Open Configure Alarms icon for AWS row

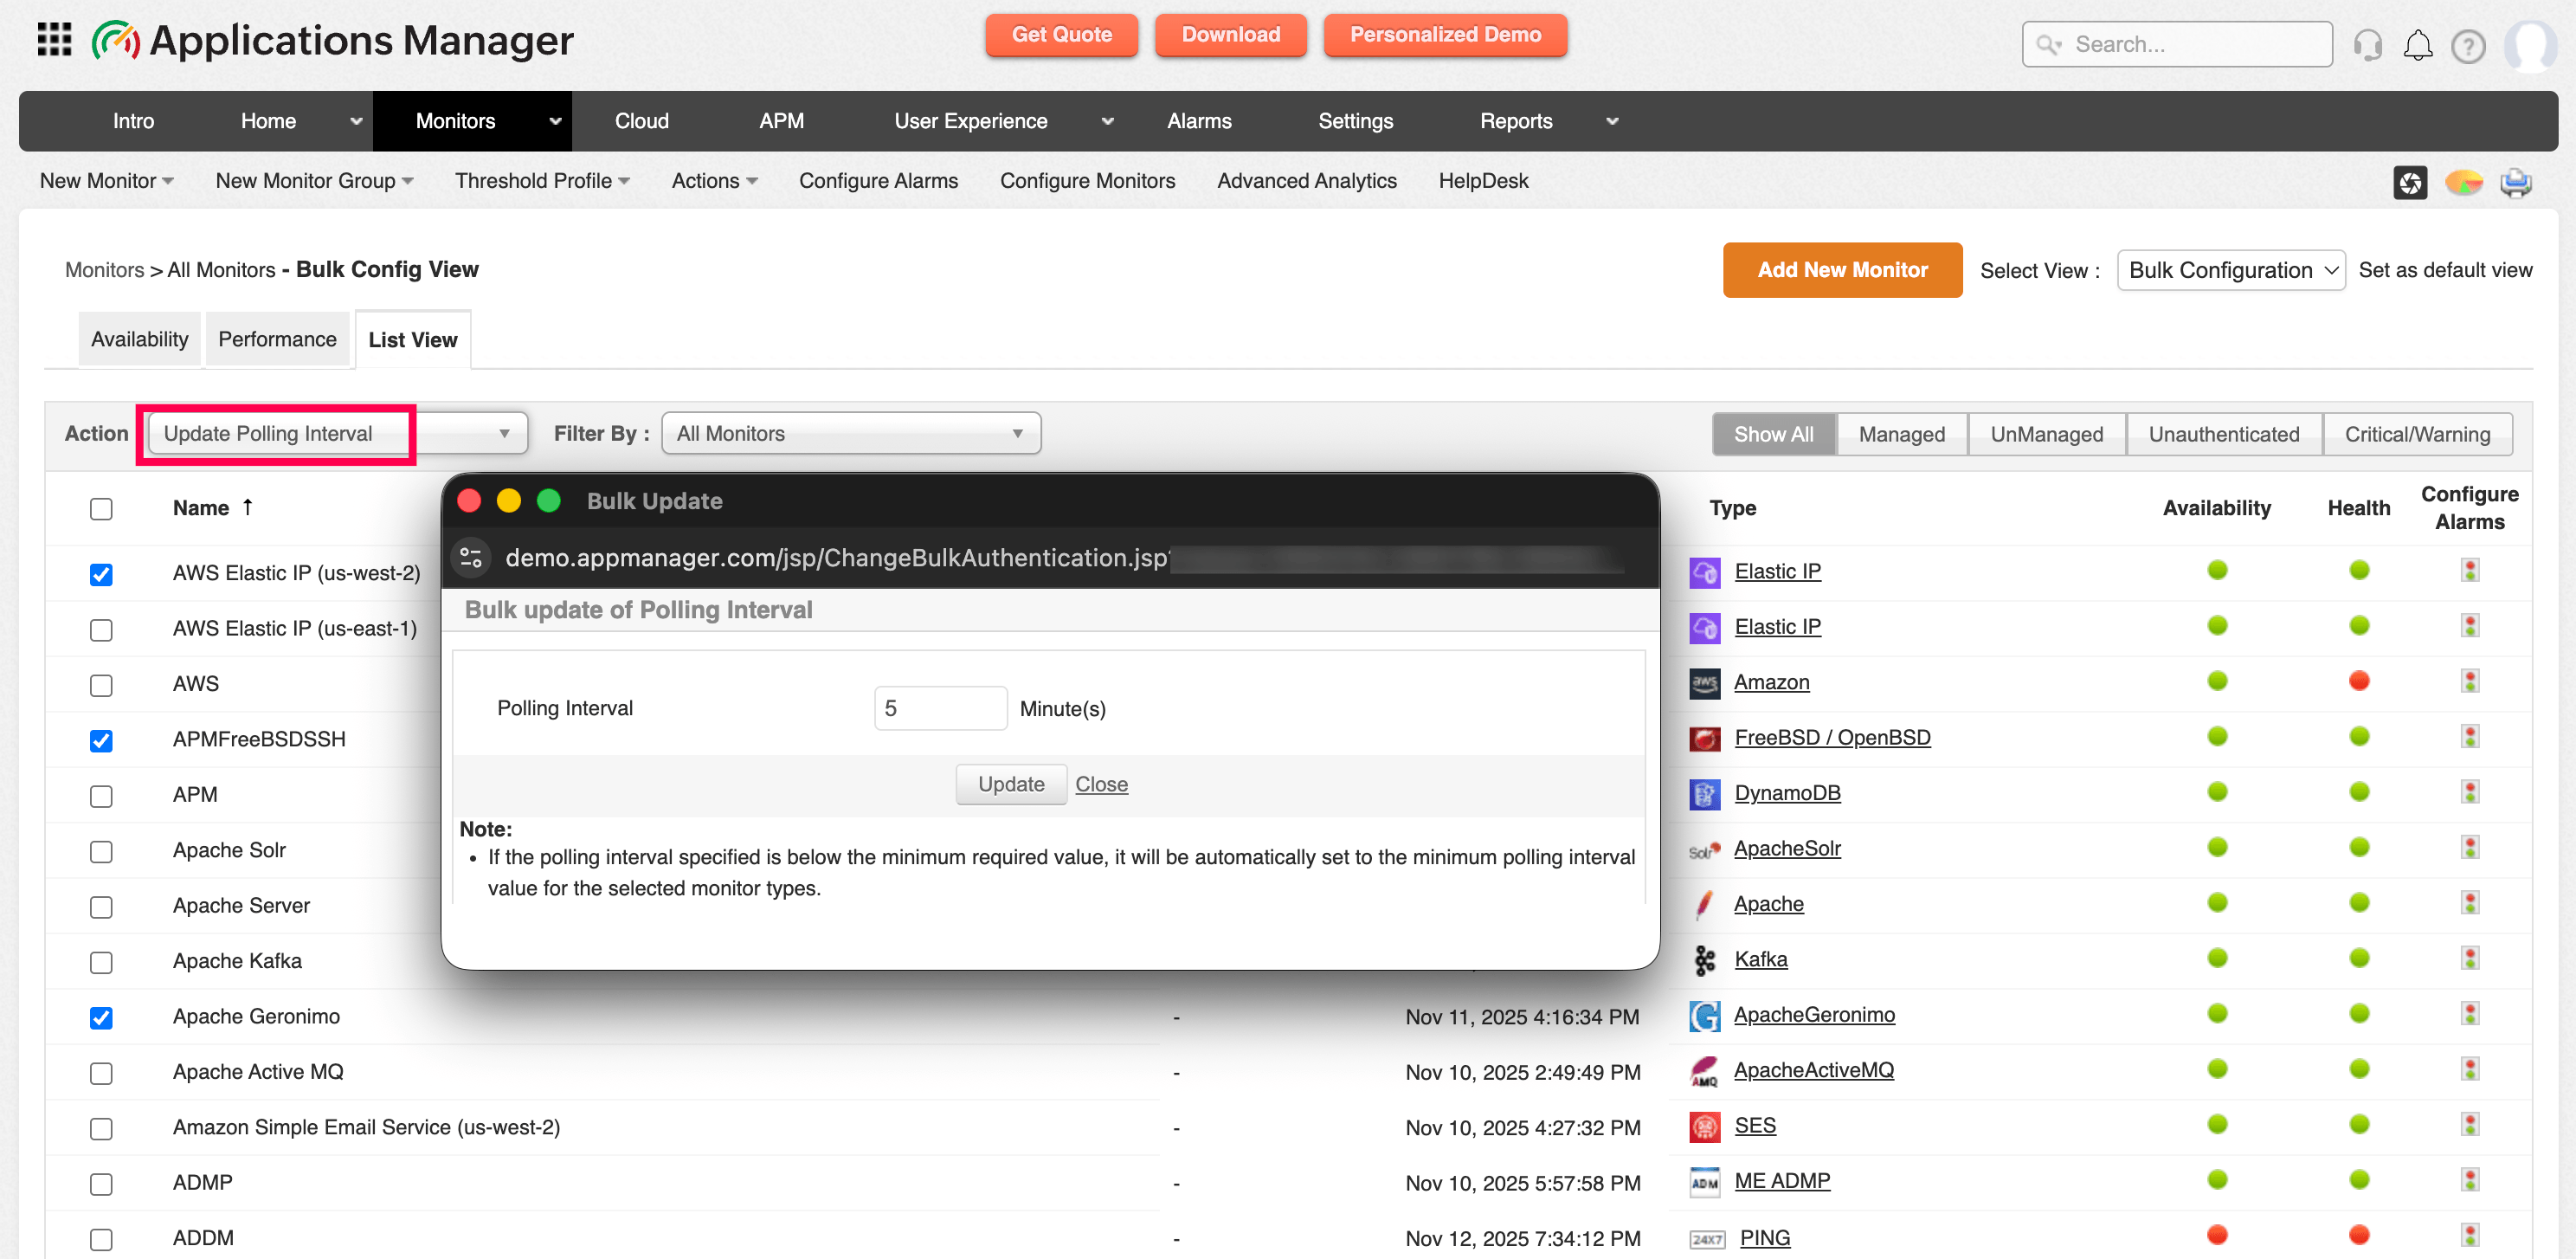[x=2469, y=682]
